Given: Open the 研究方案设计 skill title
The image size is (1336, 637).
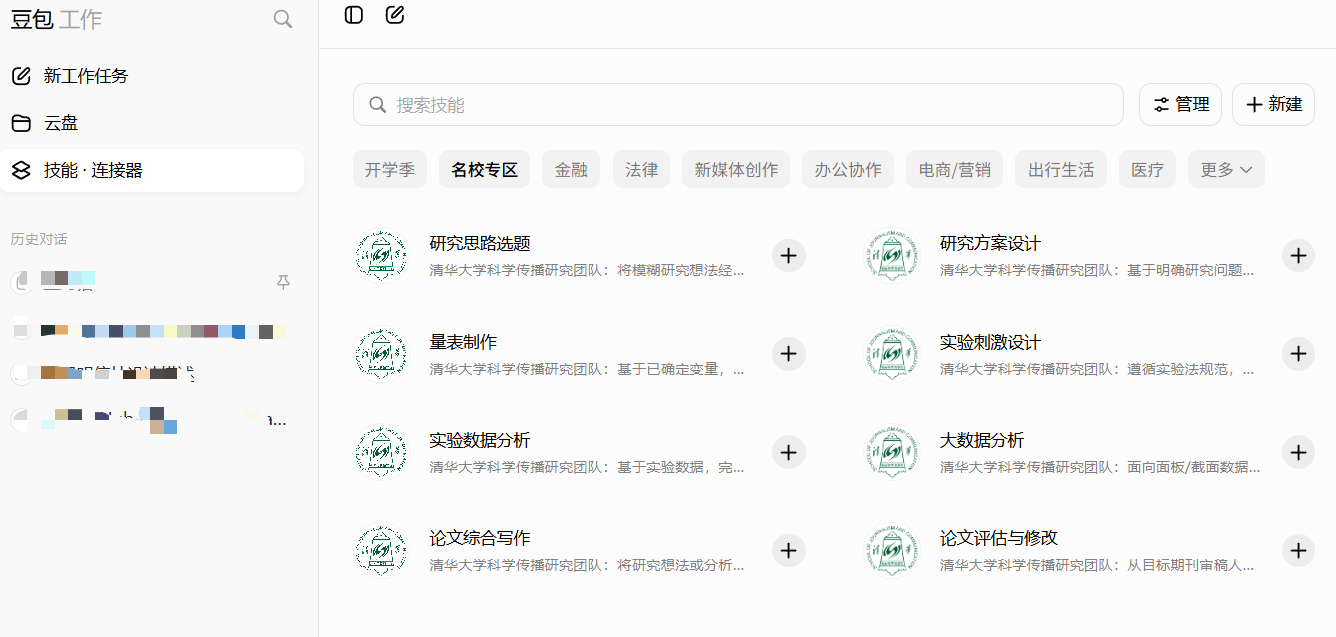Looking at the screenshot, I should click(x=990, y=244).
